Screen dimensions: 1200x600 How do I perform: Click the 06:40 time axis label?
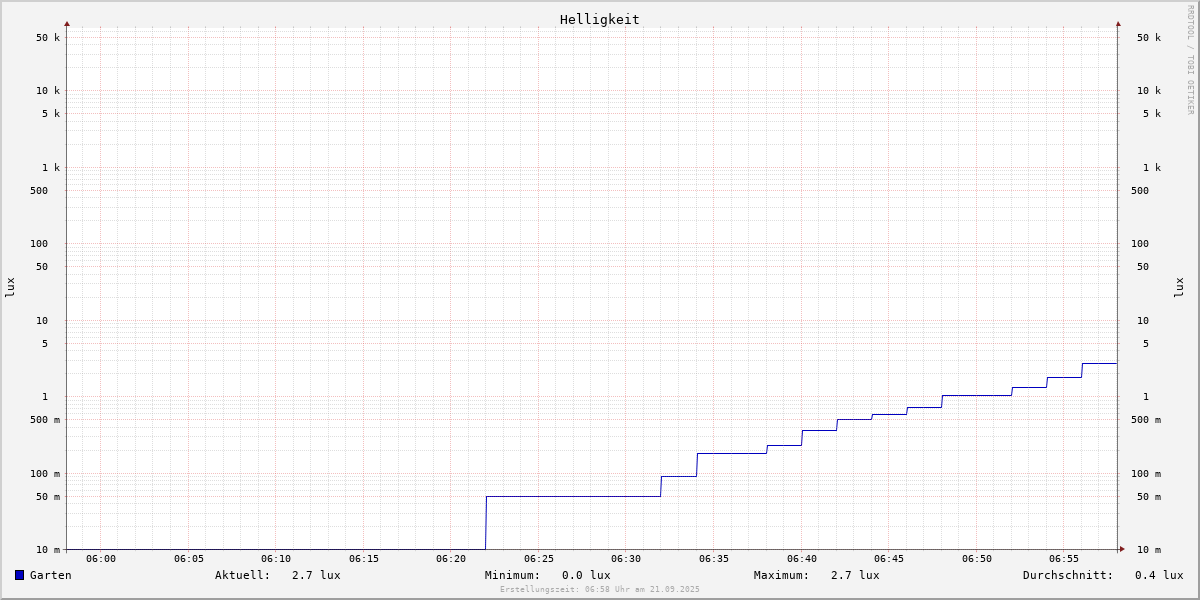point(801,559)
